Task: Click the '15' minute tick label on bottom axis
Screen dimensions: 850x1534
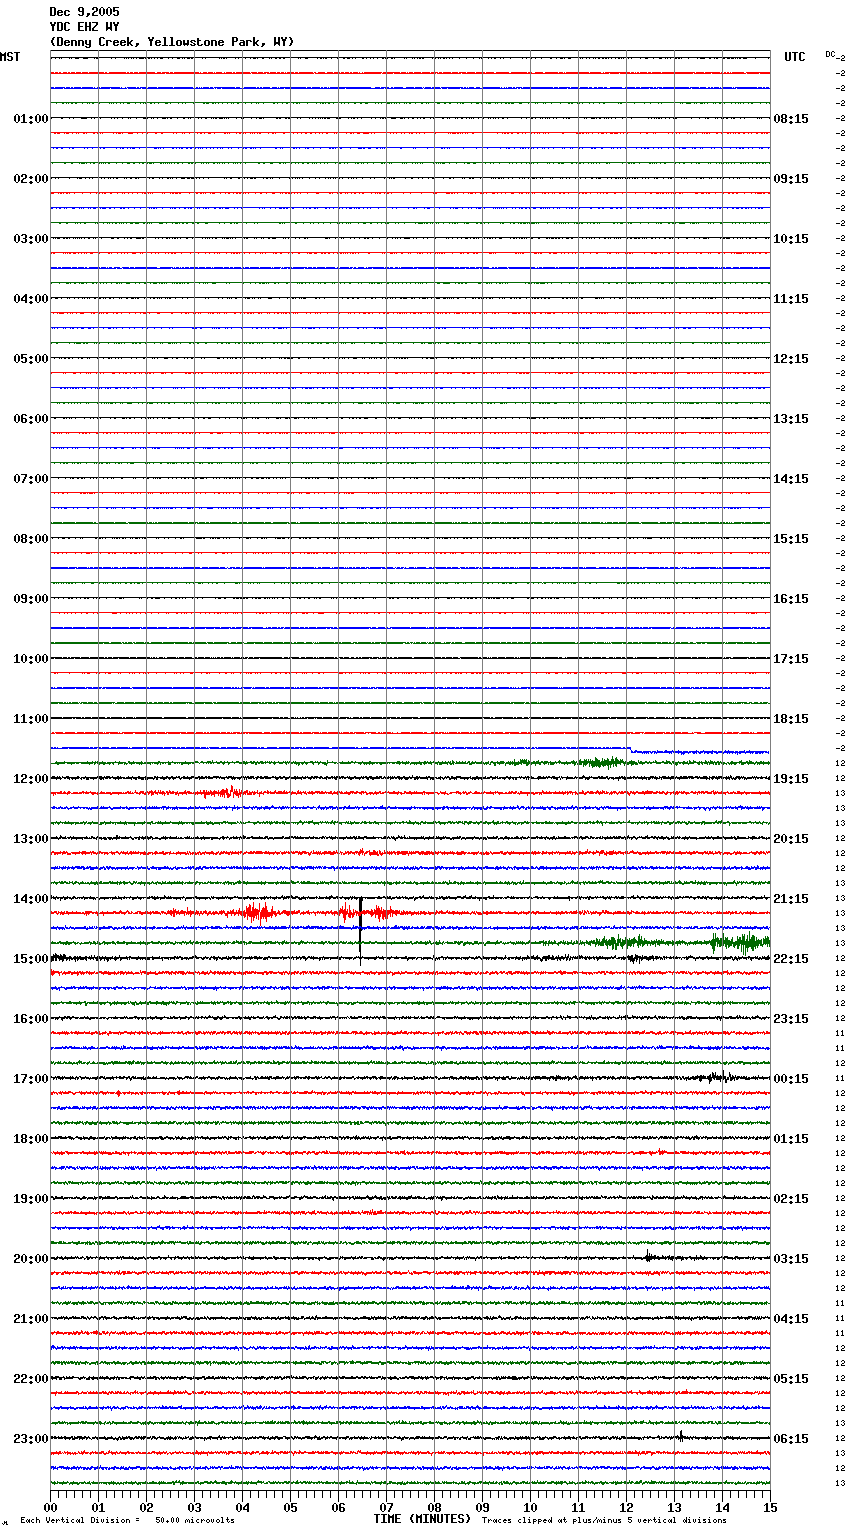Action: pos(770,1507)
